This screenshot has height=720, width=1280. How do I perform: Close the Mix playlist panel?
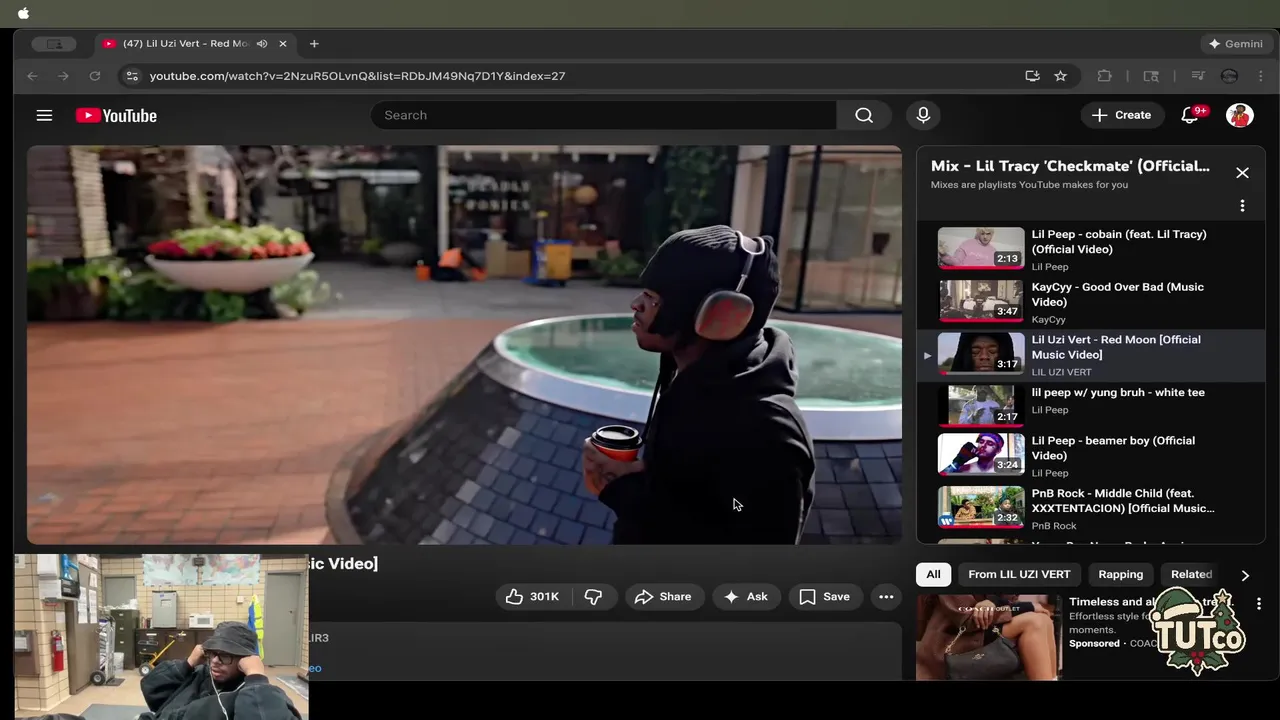coord(1242,173)
